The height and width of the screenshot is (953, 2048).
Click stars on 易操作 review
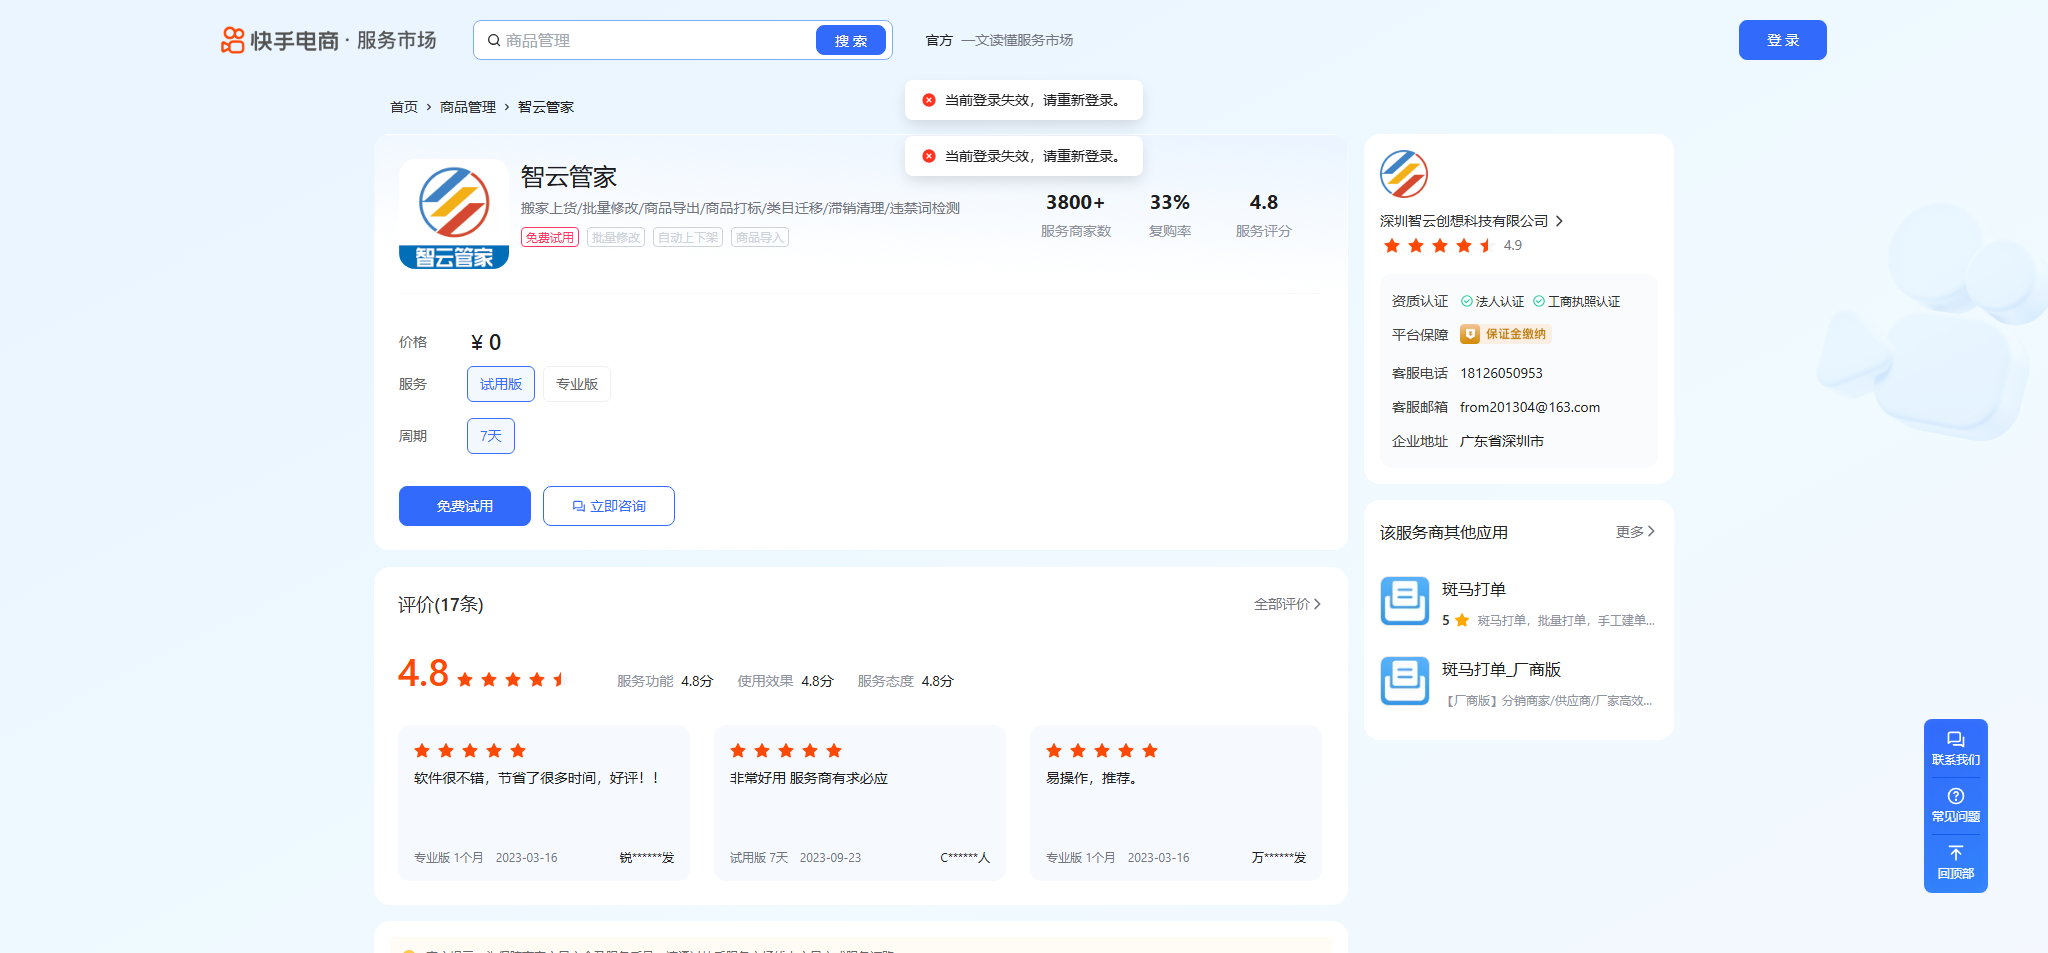coord(1102,751)
